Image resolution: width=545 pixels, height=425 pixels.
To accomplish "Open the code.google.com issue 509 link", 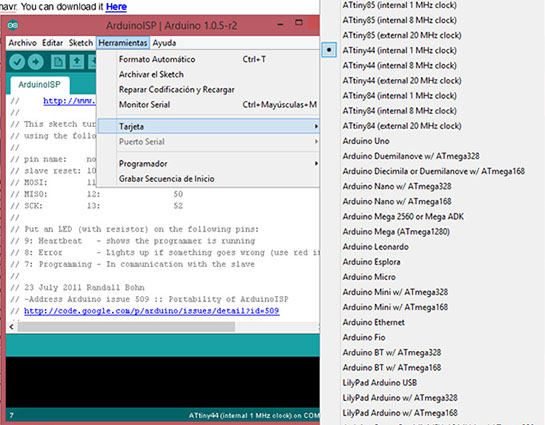I will coord(152,311).
